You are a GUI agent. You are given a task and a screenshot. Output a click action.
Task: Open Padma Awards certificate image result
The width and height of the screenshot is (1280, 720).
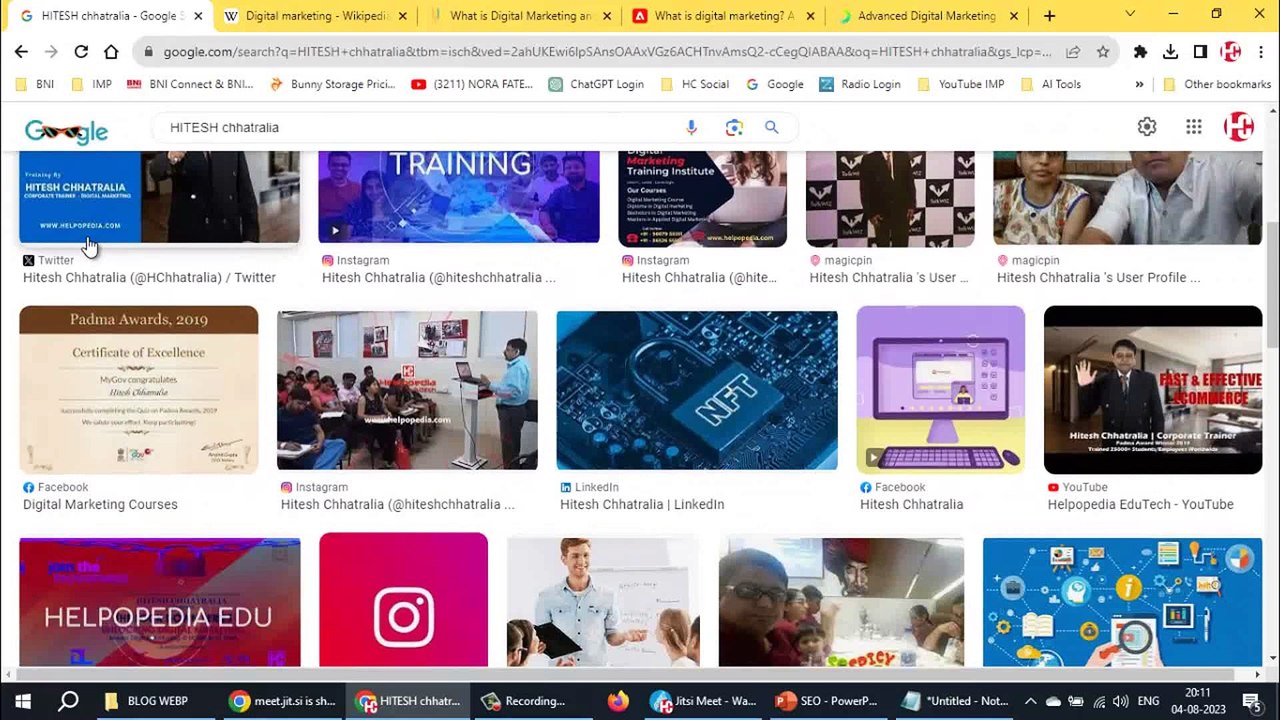139,389
